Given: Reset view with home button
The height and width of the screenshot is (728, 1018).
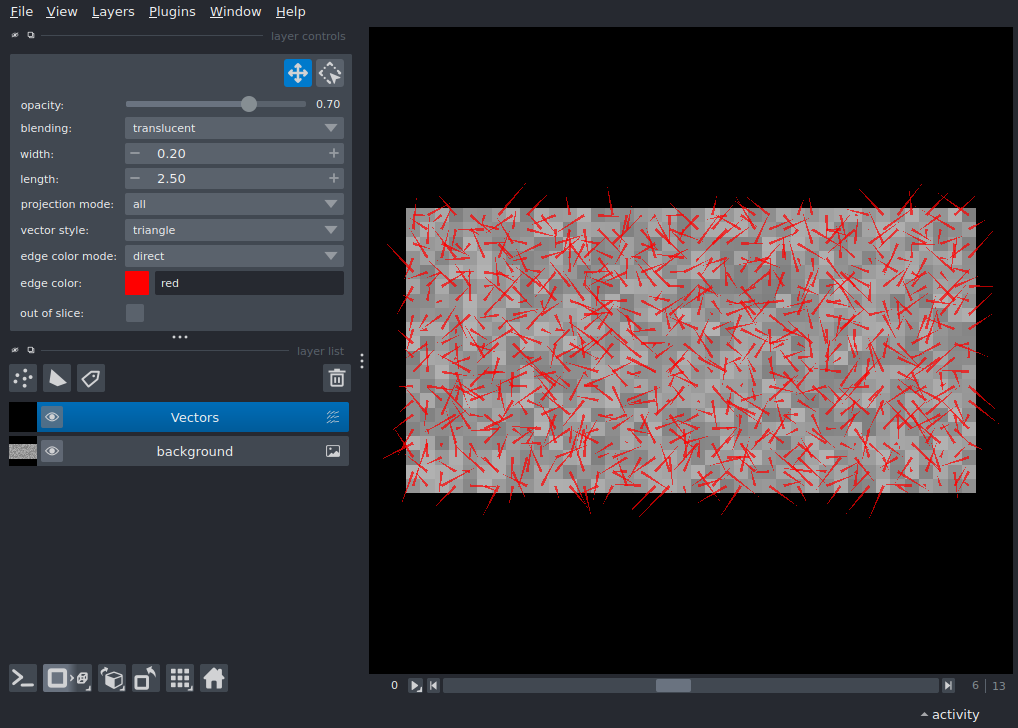Looking at the screenshot, I should pos(214,678).
